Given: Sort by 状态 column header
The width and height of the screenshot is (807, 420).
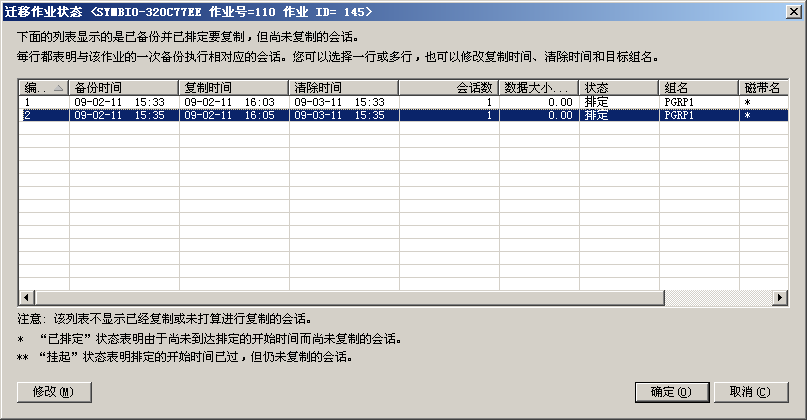Looking at the screenshot, I should pos(619,88).
